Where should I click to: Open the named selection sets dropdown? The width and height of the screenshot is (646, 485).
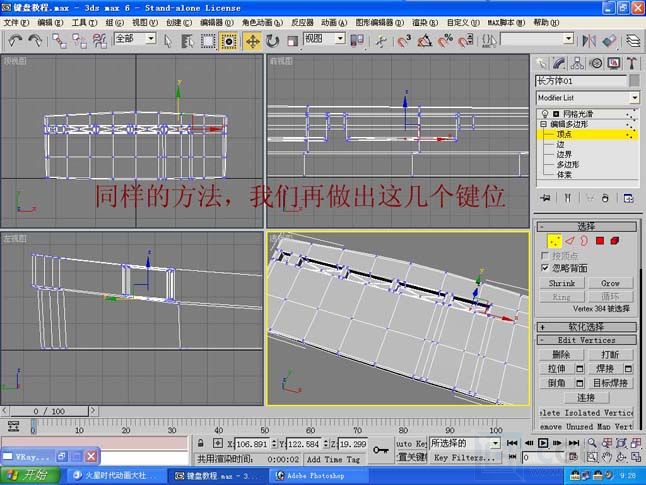click(x=569, y=39)
